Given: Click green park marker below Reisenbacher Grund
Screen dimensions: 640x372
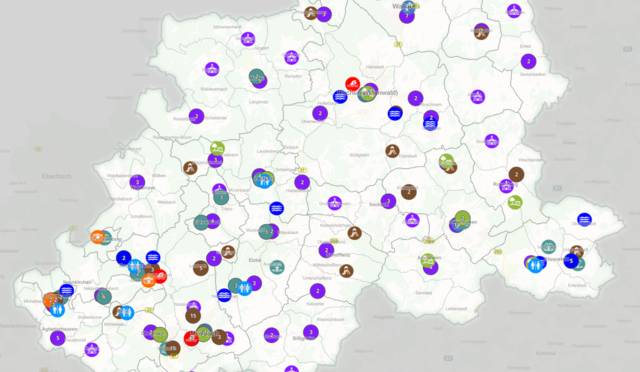Looking at the screenshot, I should (217, 149).
